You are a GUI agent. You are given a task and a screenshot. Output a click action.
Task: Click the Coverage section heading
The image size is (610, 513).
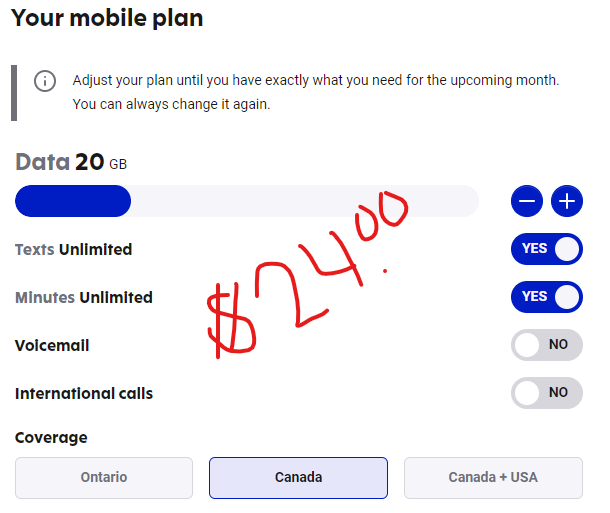click(51, 438)
